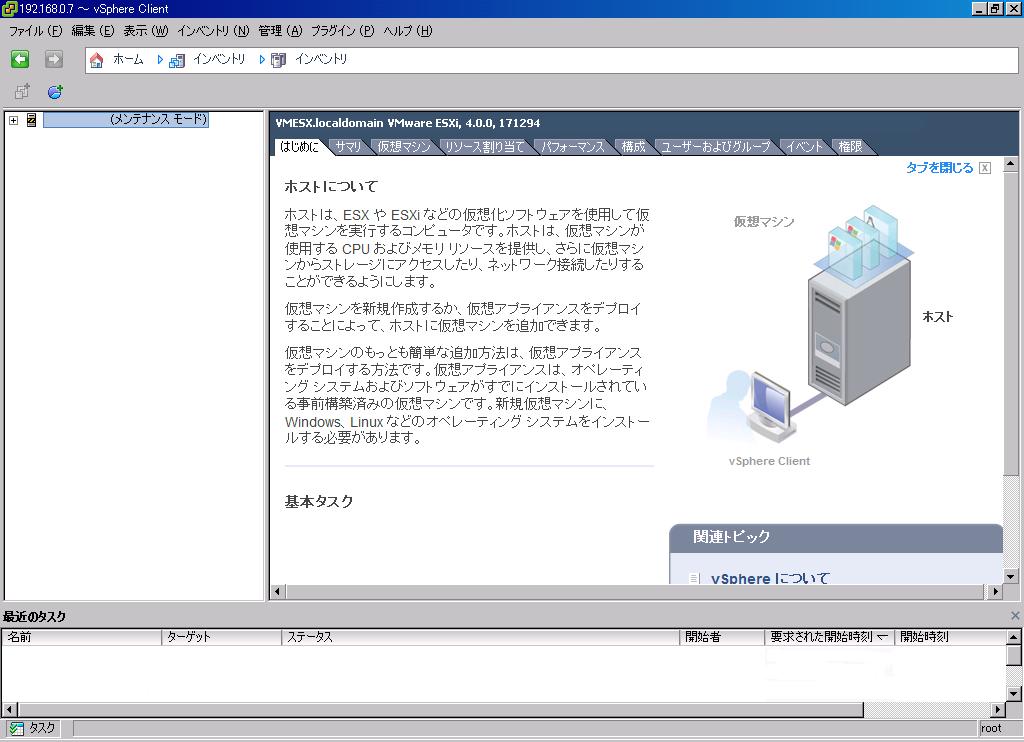The width and height of the screenshot is (1024, 742).
Task: Click the recent tasks scroll-left arrow
Action: click(9, 709)
